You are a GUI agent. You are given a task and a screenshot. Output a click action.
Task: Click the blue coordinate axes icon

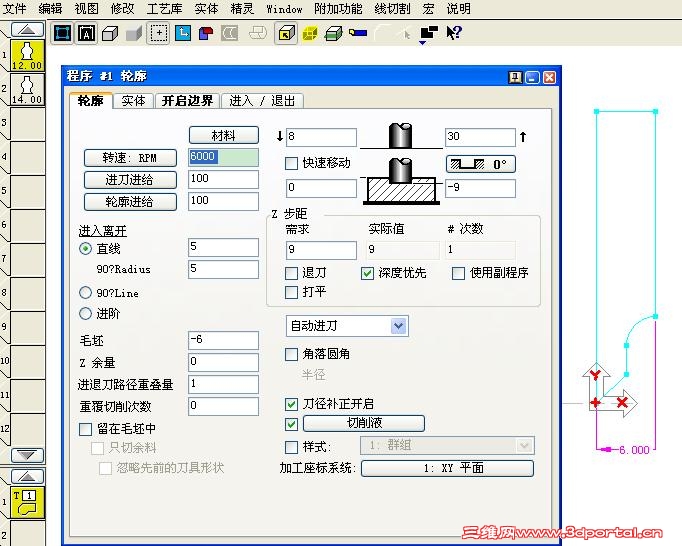[183, 33]
